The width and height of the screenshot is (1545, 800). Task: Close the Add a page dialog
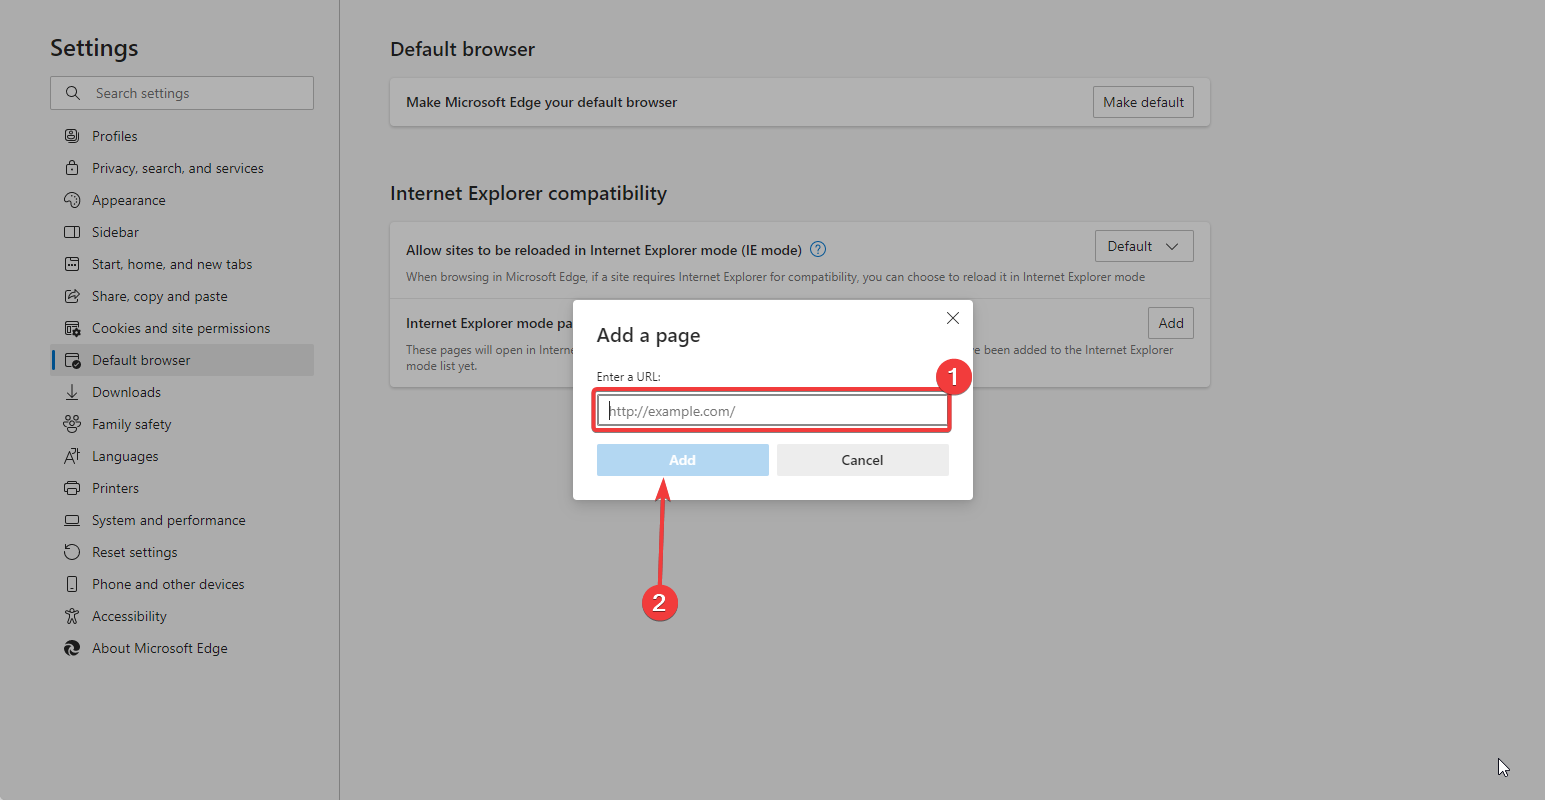pos(953,318)
